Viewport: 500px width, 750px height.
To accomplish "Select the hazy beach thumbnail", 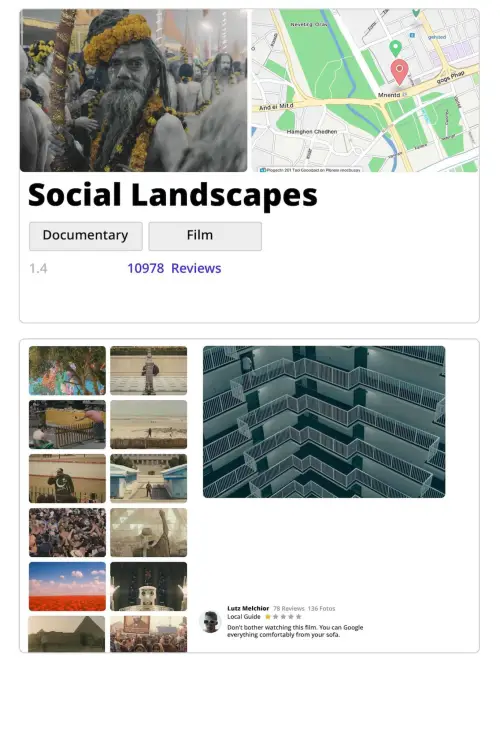I will pyautogui.click(x=149, y=425).
